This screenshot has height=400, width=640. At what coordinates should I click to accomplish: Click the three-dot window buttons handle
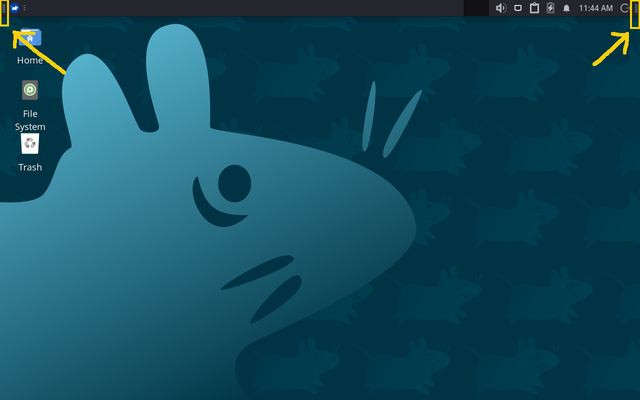(x=24, y=8)
